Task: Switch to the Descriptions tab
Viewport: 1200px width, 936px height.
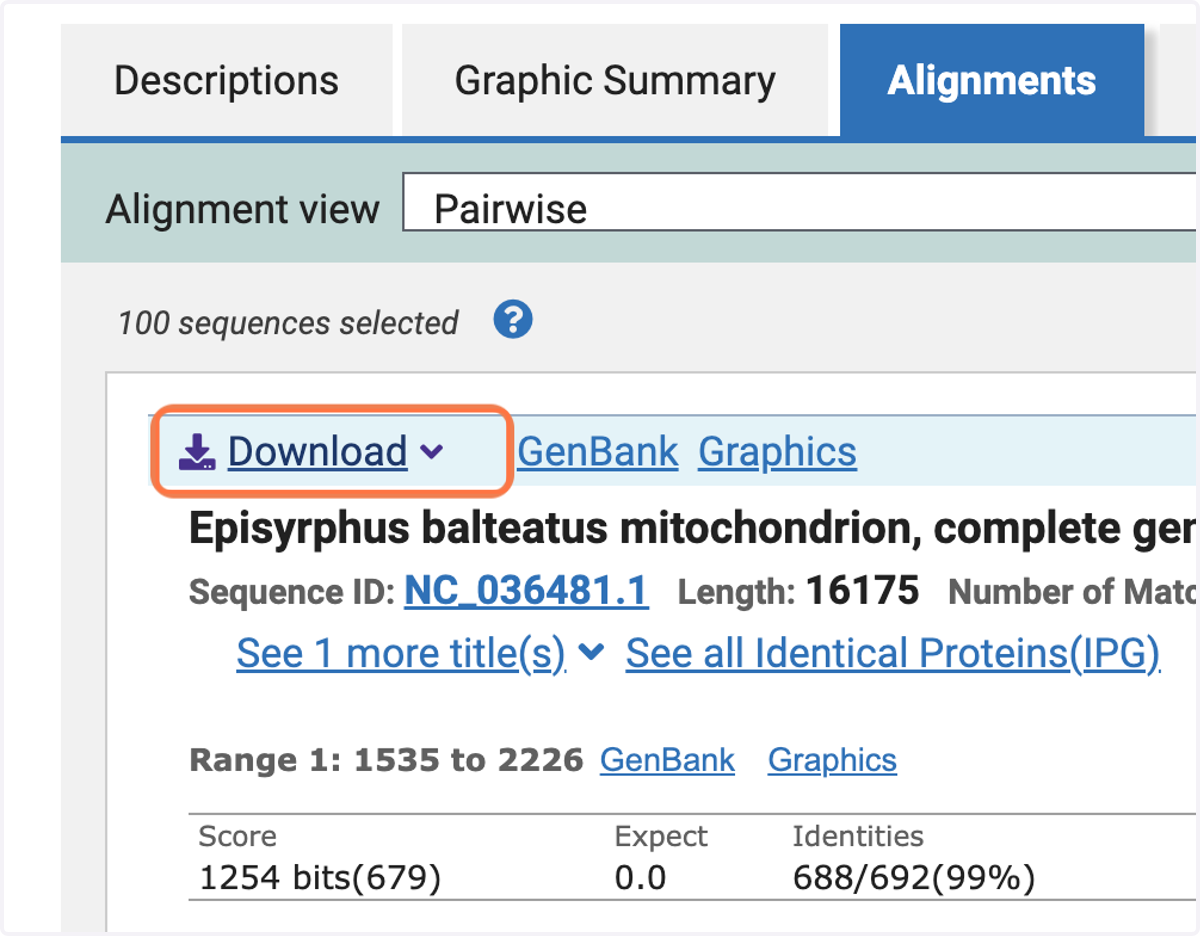Action: pos(226,80)
